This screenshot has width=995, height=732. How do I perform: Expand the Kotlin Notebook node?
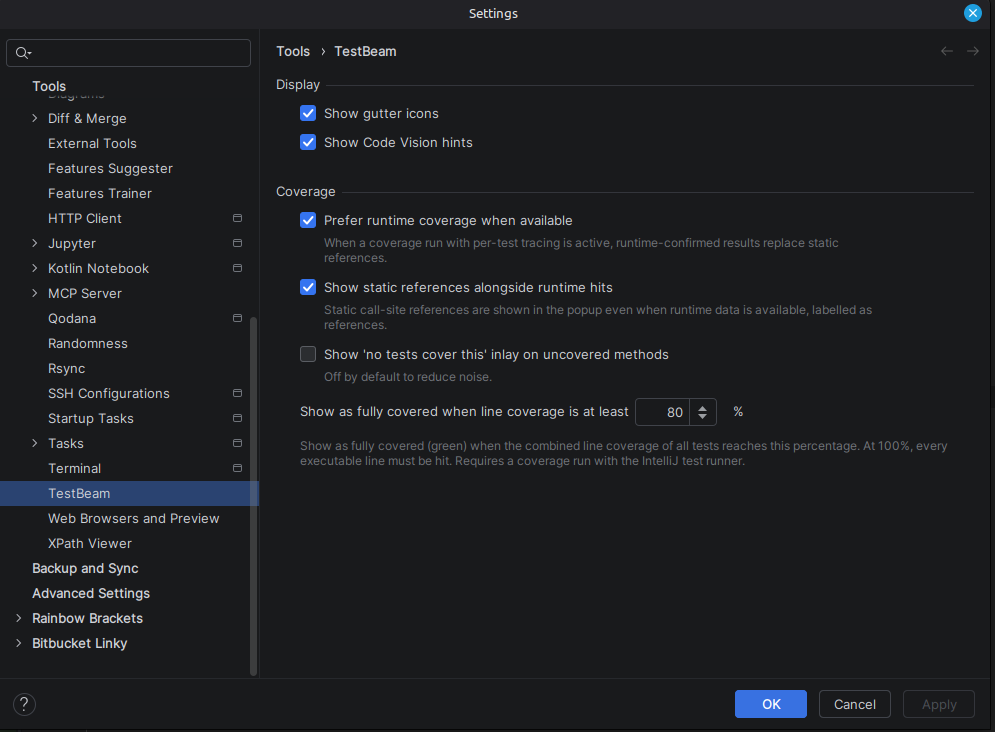point(35,268)
